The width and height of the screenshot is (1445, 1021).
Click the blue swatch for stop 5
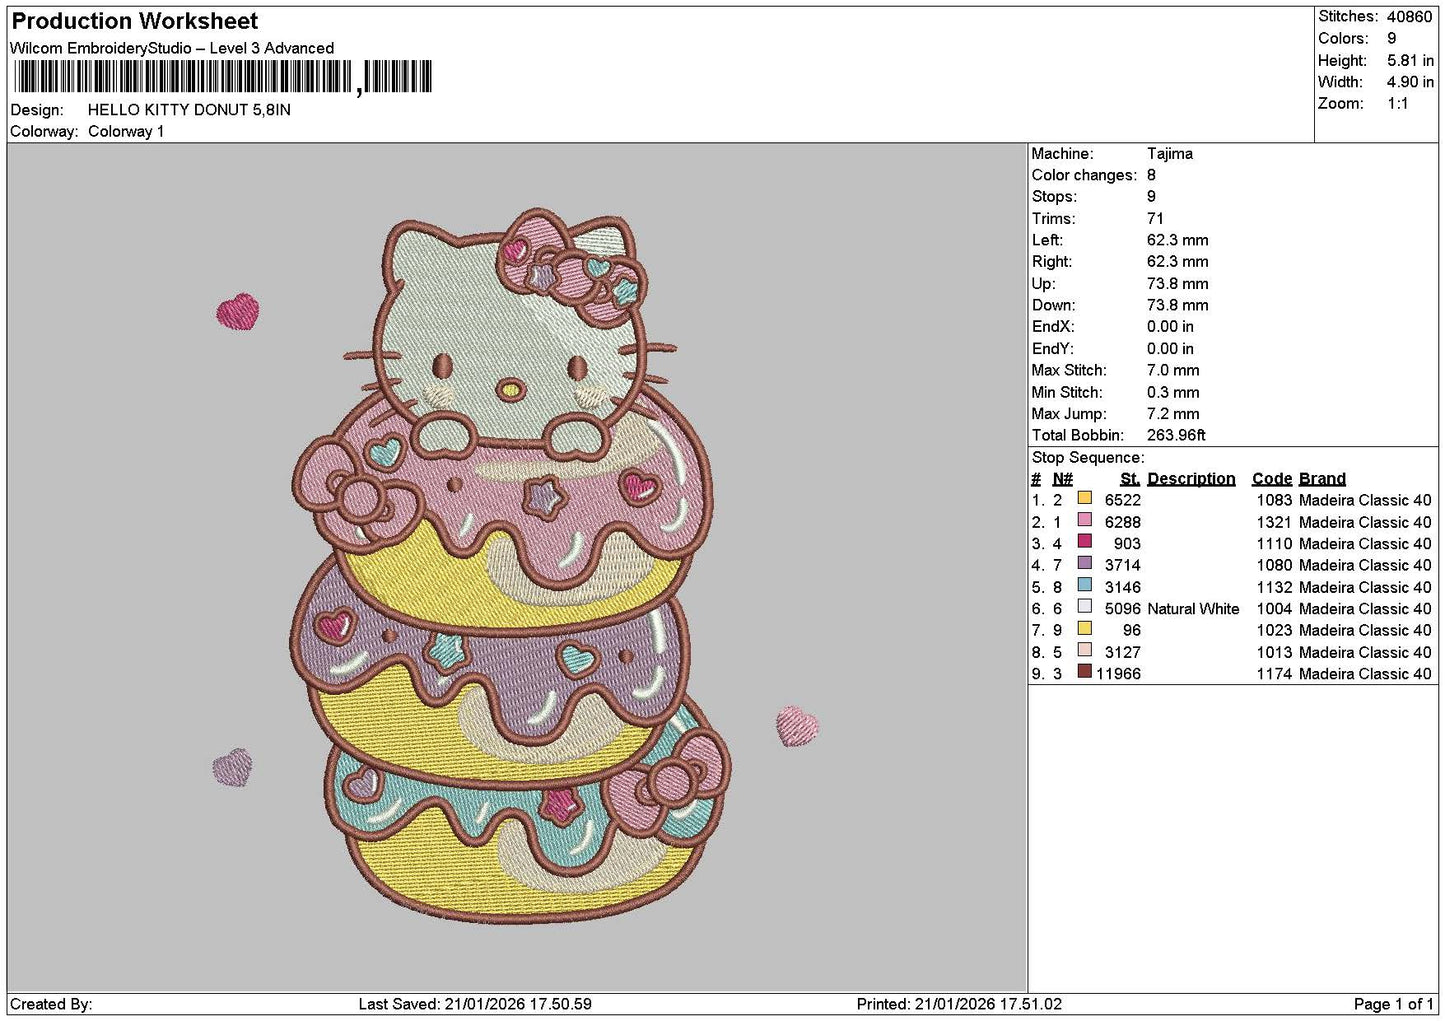[x=1084, y=585]
